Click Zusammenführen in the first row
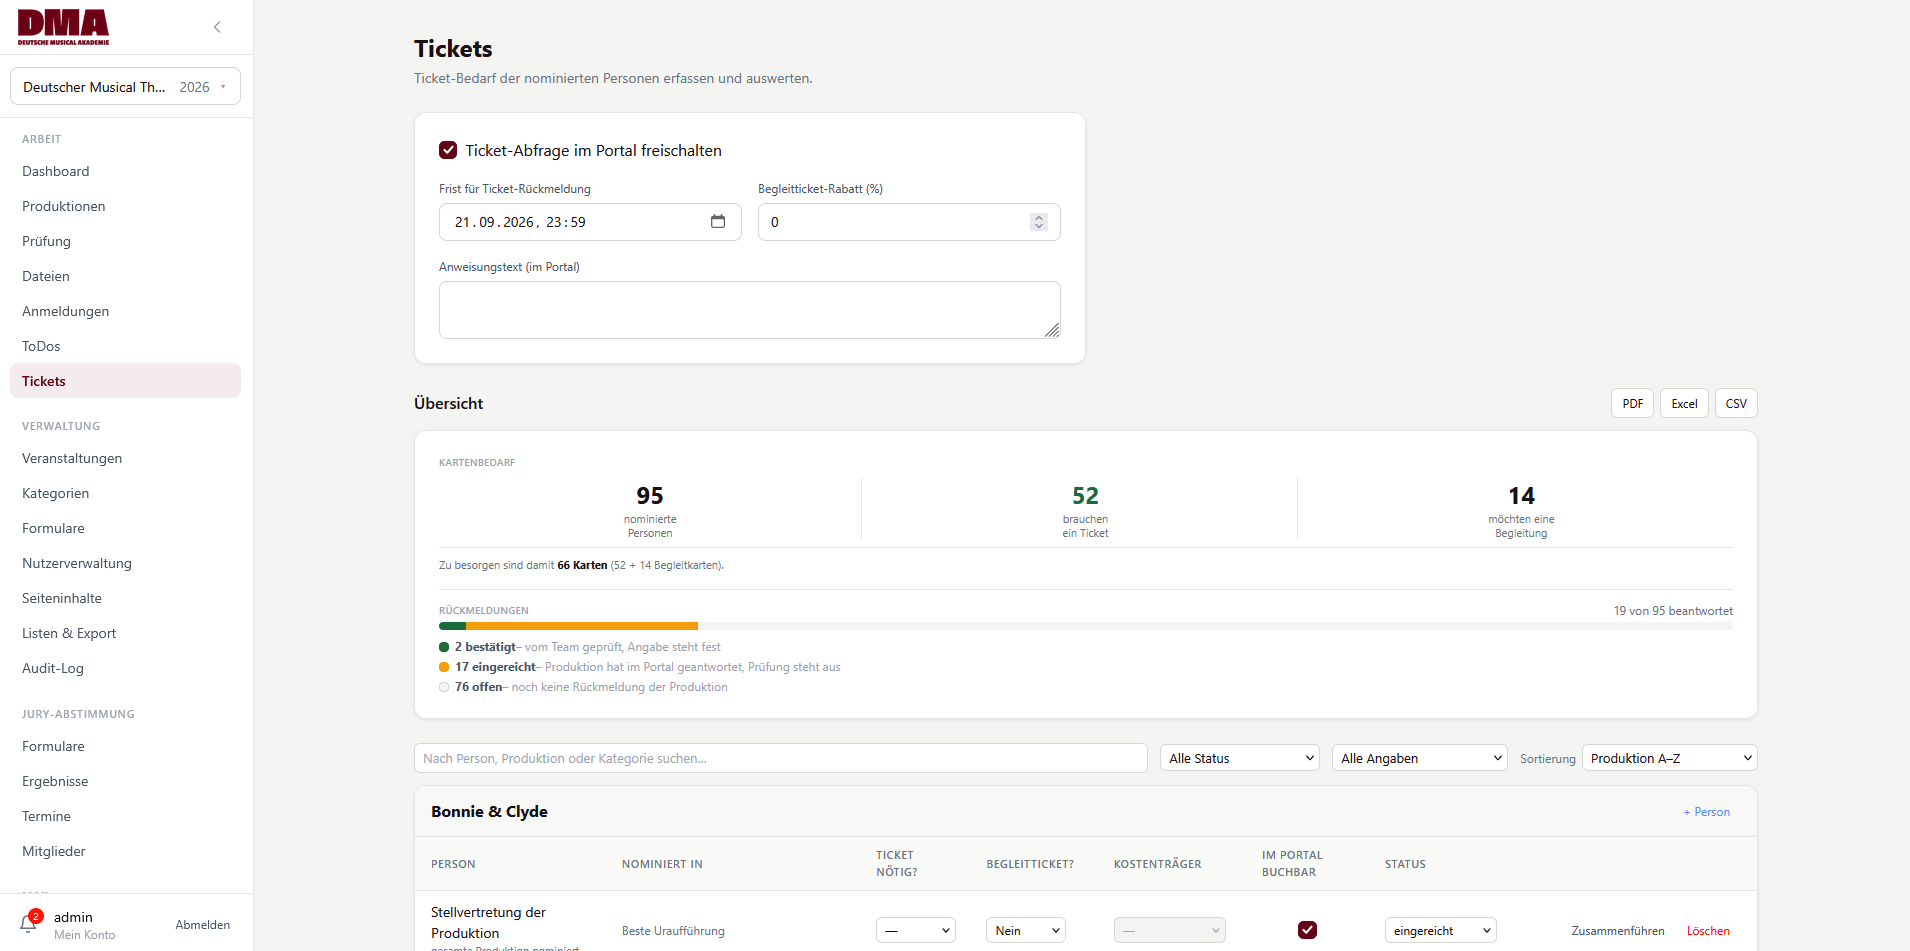Viewport: 1910px width, 951px height. [x=1618, y=931]
